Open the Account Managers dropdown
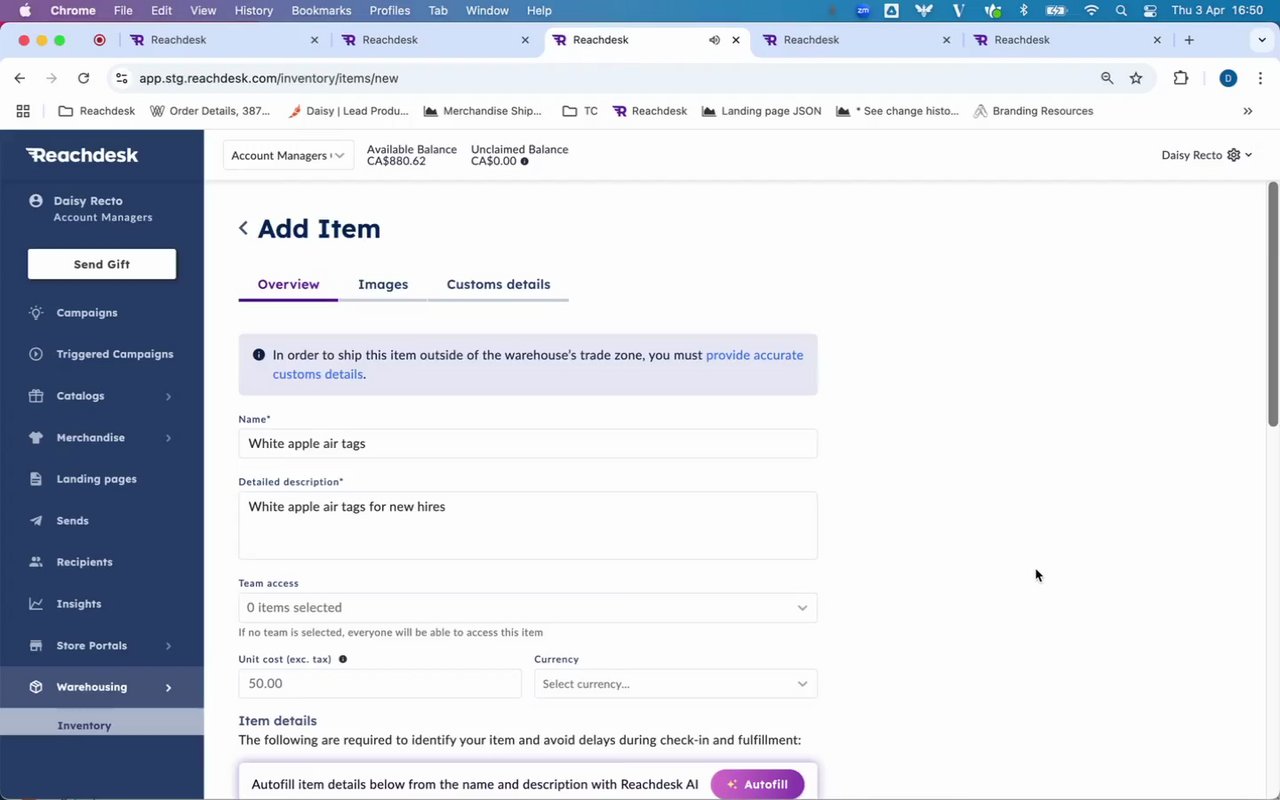1280x800 pixels. point(288,155)
